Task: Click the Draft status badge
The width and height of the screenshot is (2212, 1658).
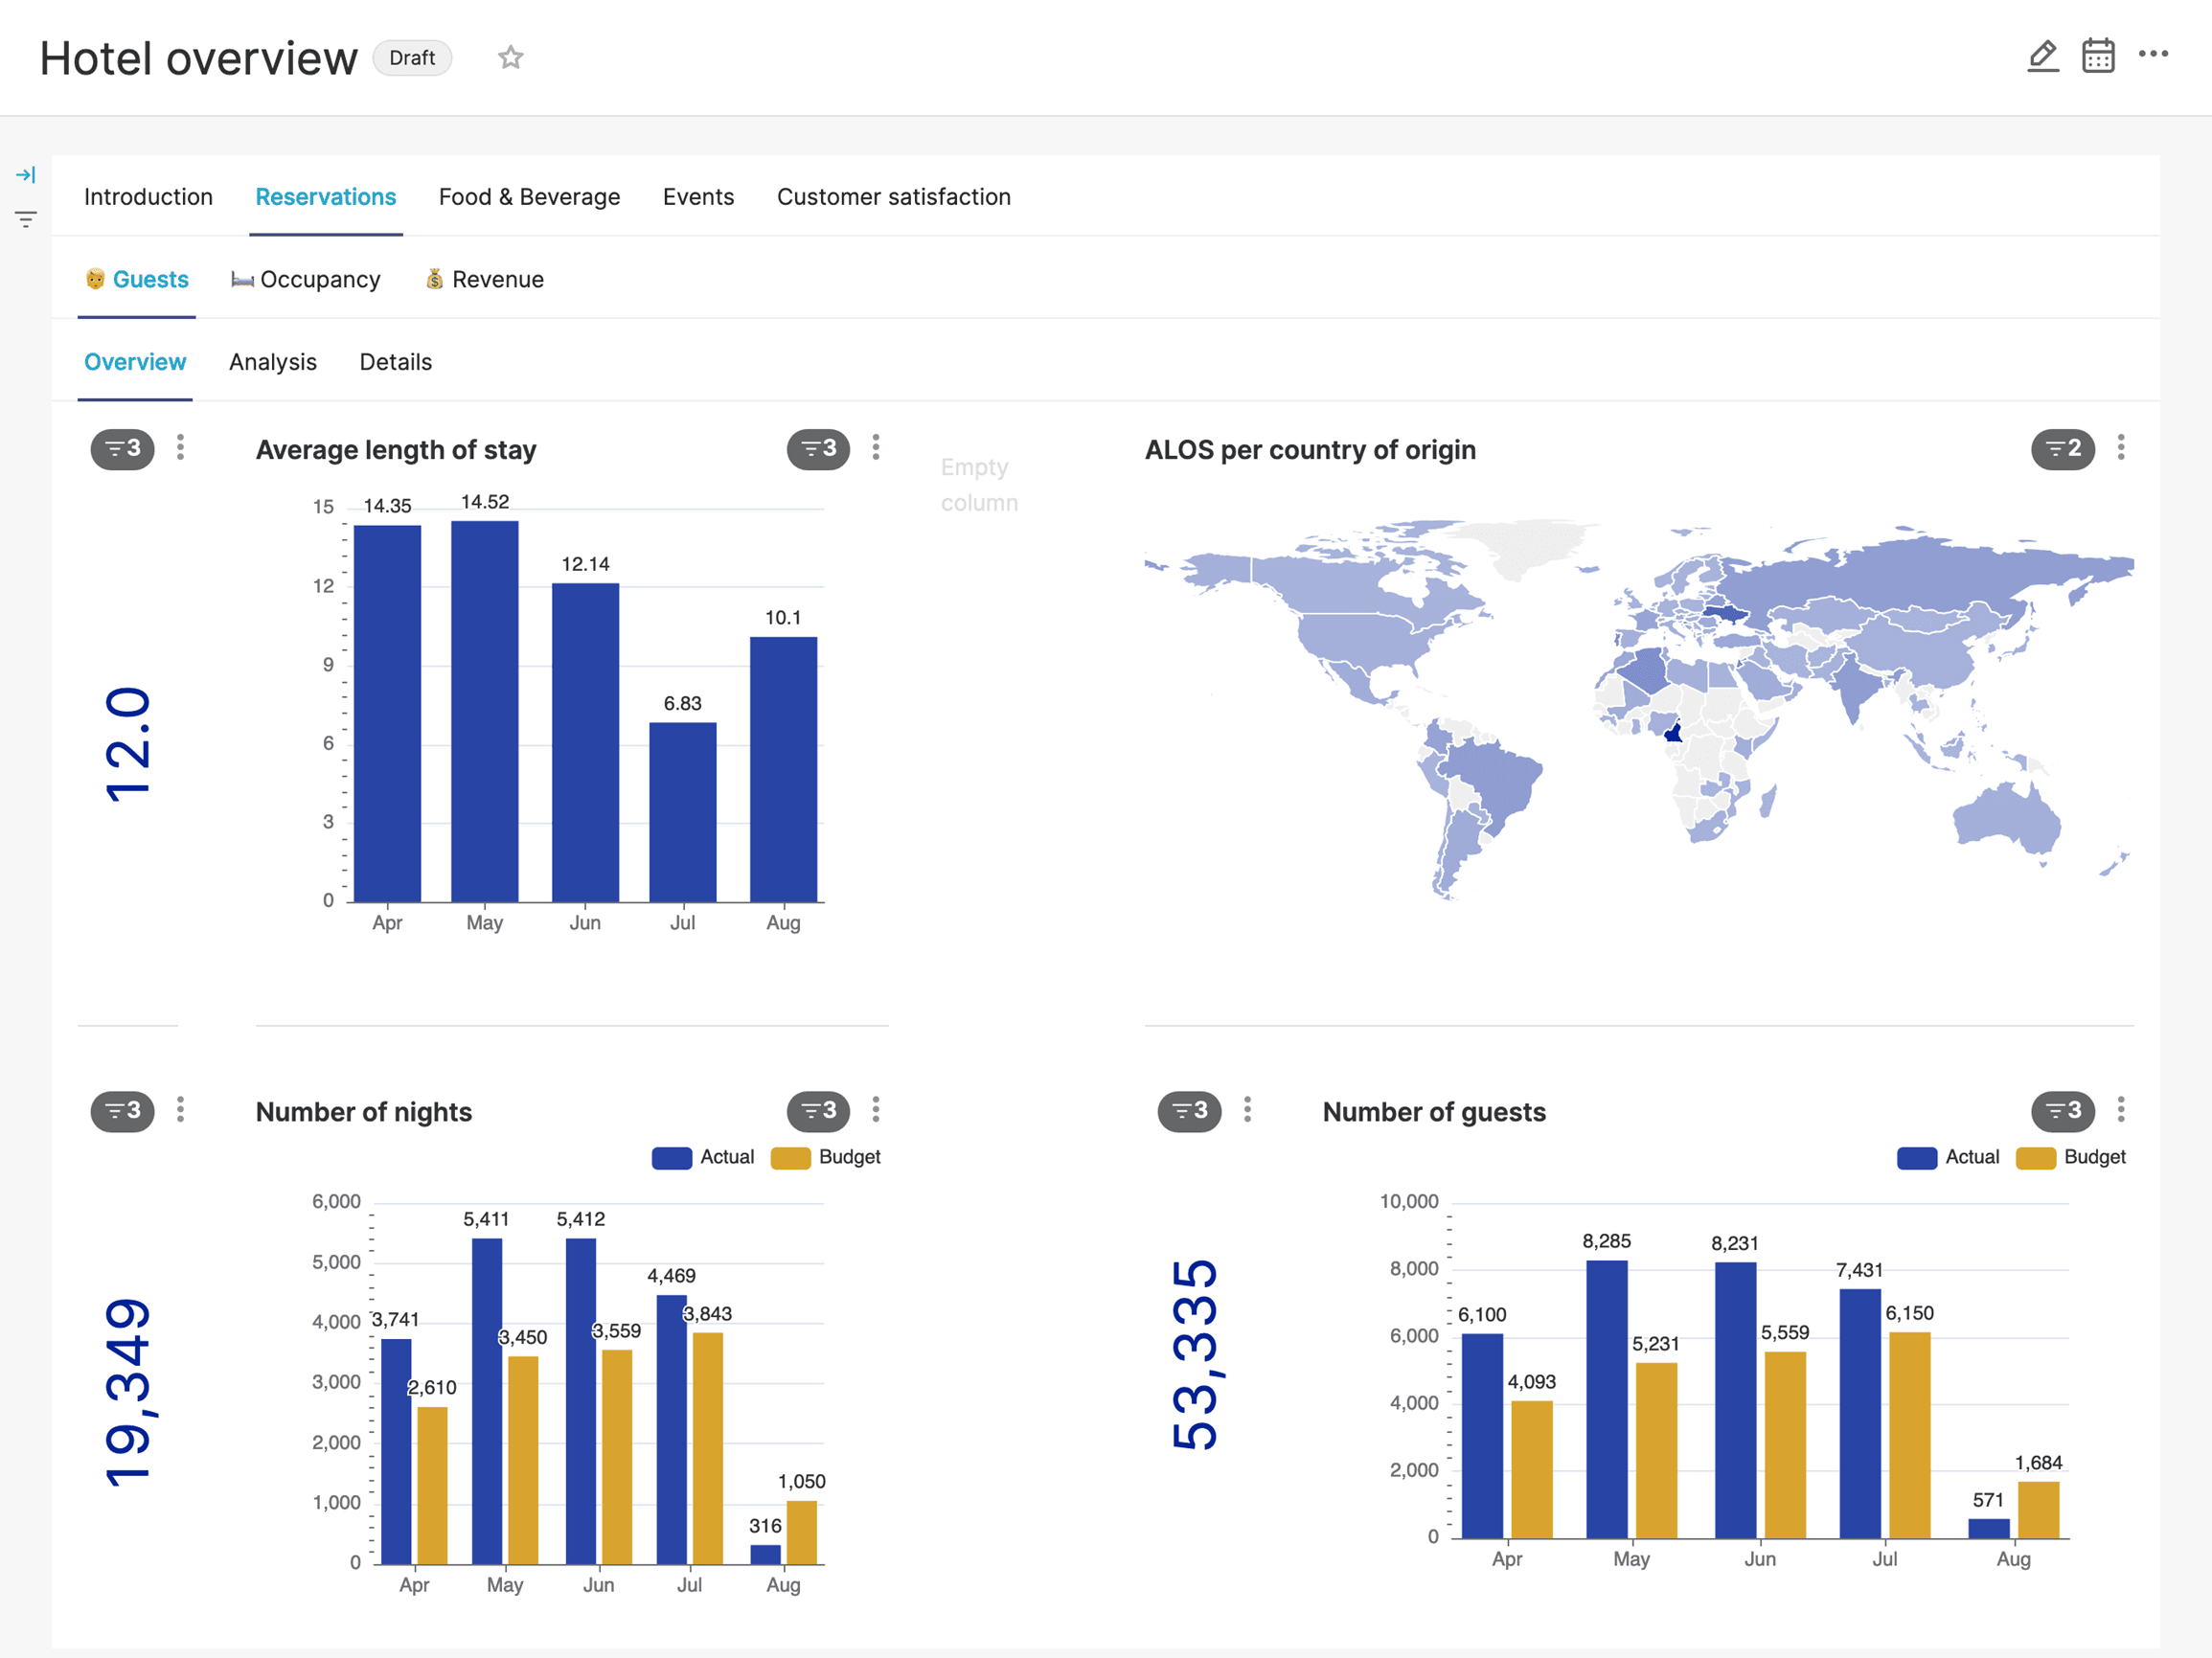Action: click(x=412, y=58)
